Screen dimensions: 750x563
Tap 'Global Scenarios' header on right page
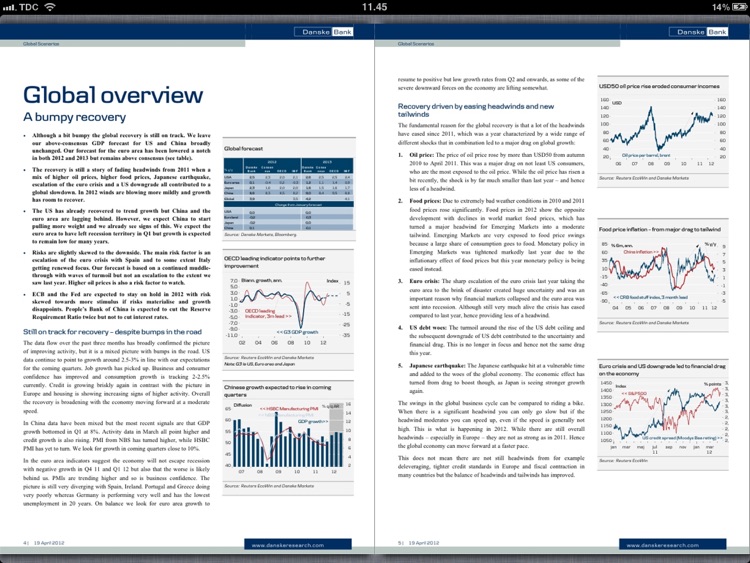click(x=416, y=44)
